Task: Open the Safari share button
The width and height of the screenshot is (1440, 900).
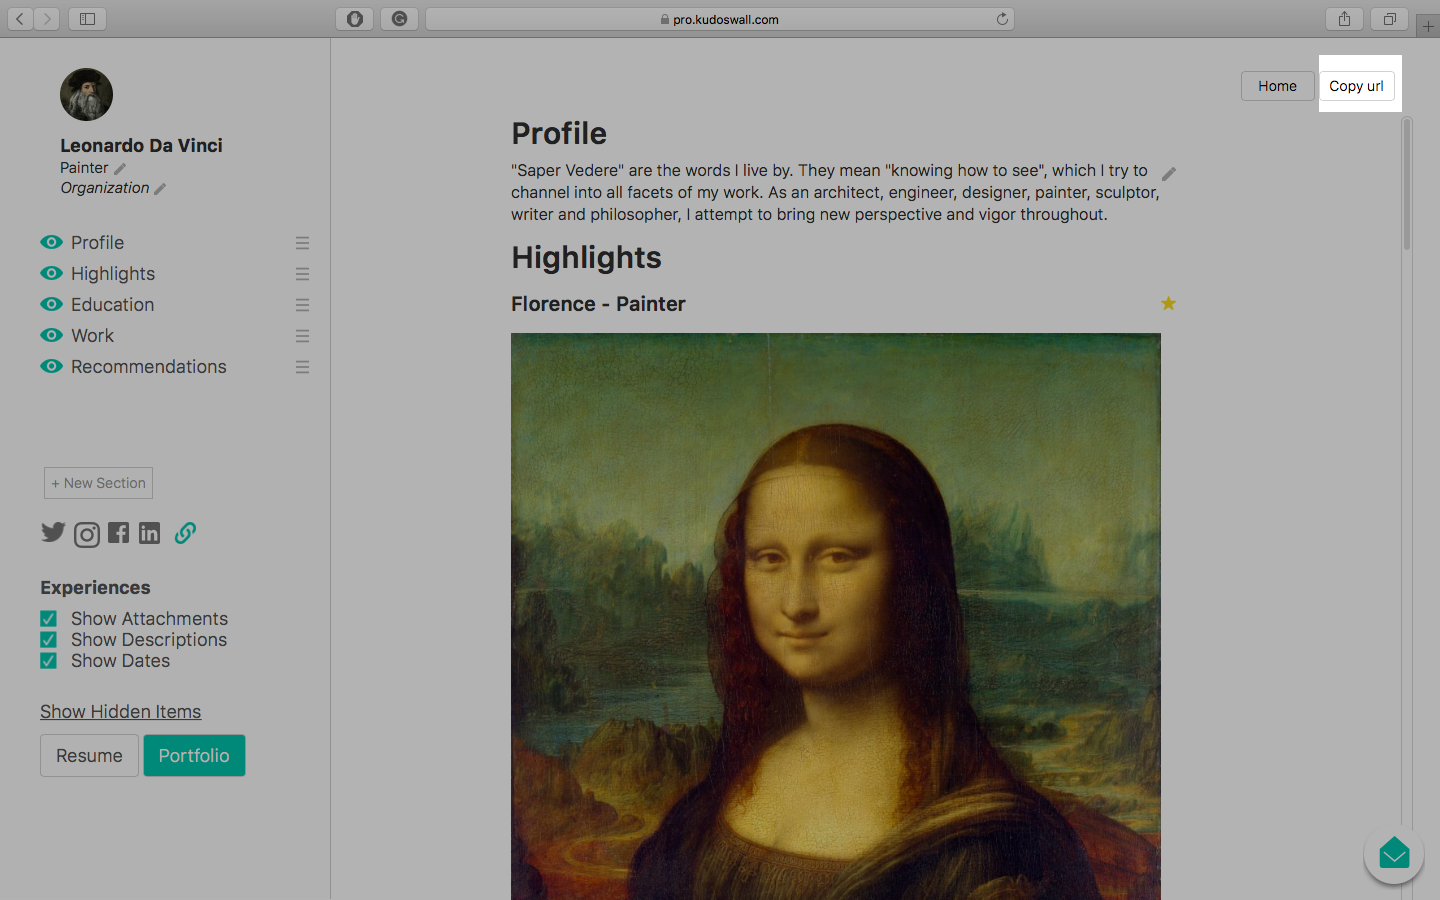Action: 1344,19
